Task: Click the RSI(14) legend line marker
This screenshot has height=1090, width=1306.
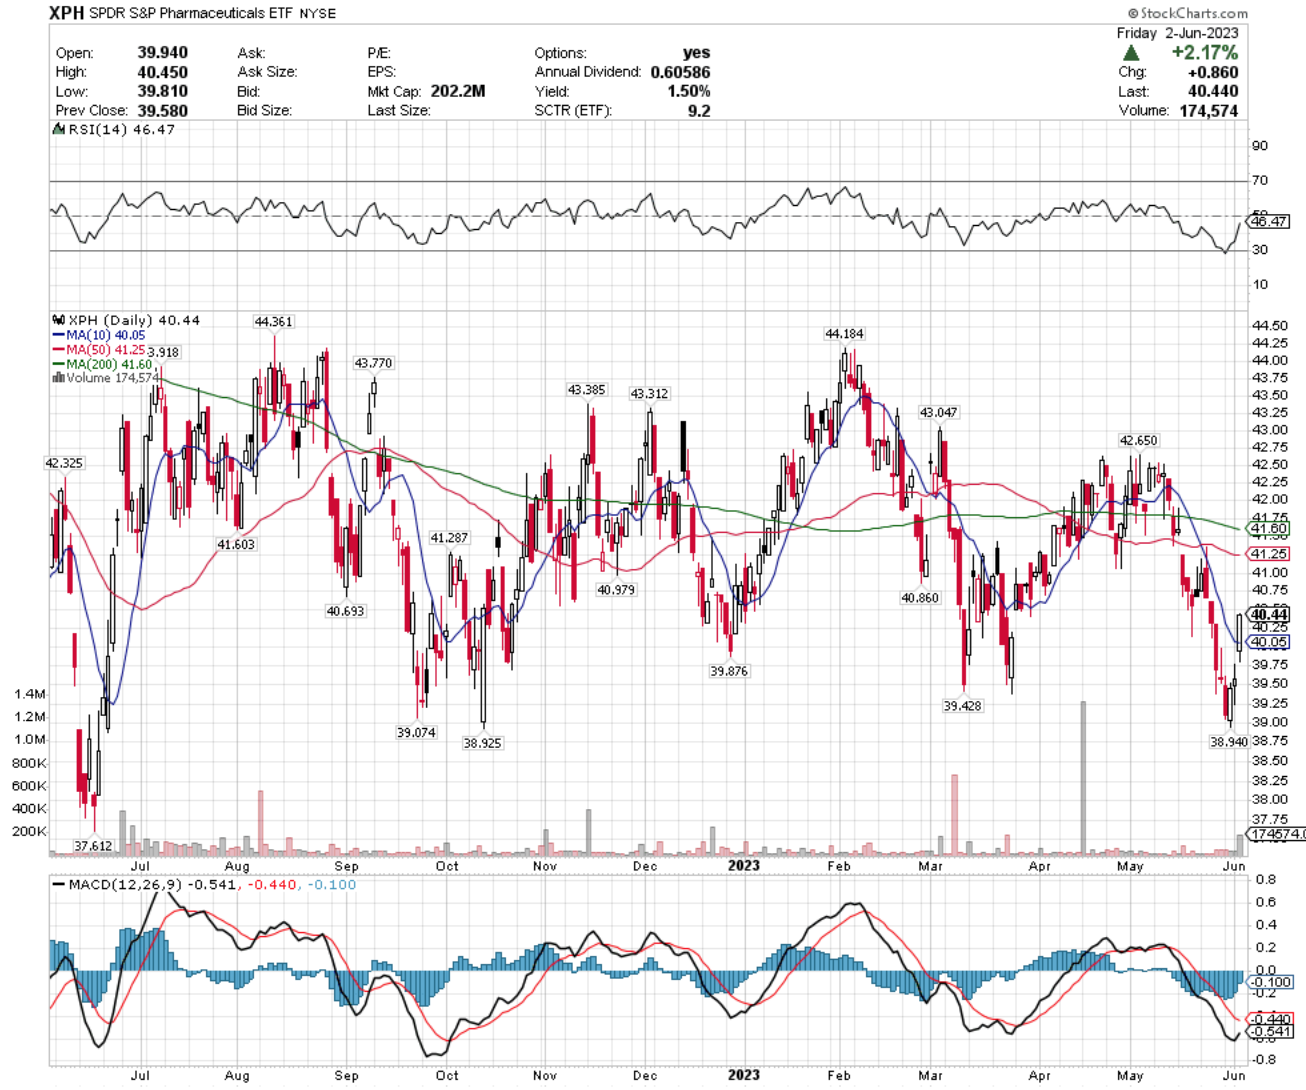Action: coord(58,130)
